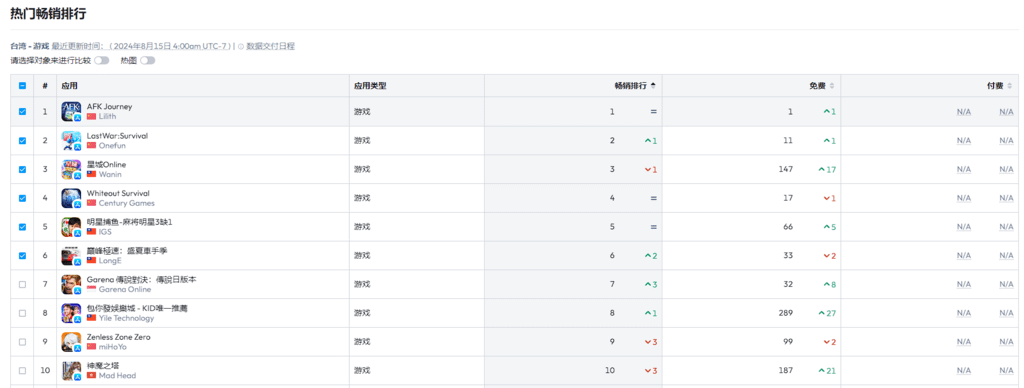1024x388 pixels.
Task: Open the AFK Journey app icon
Action: [71, 112]
